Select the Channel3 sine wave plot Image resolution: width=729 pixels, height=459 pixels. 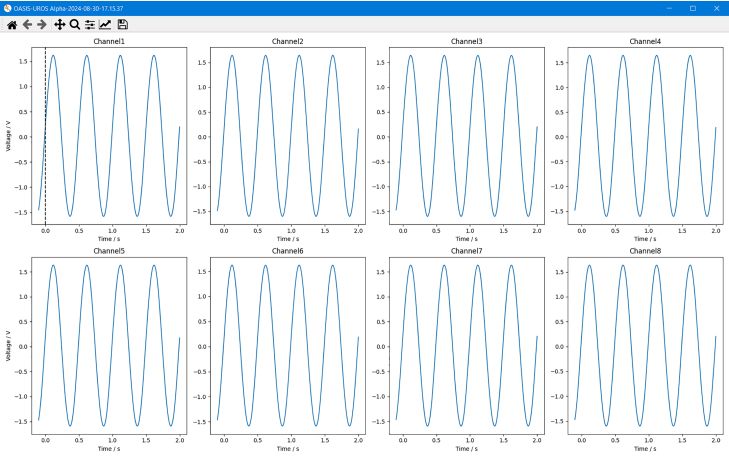click(466, 136)
